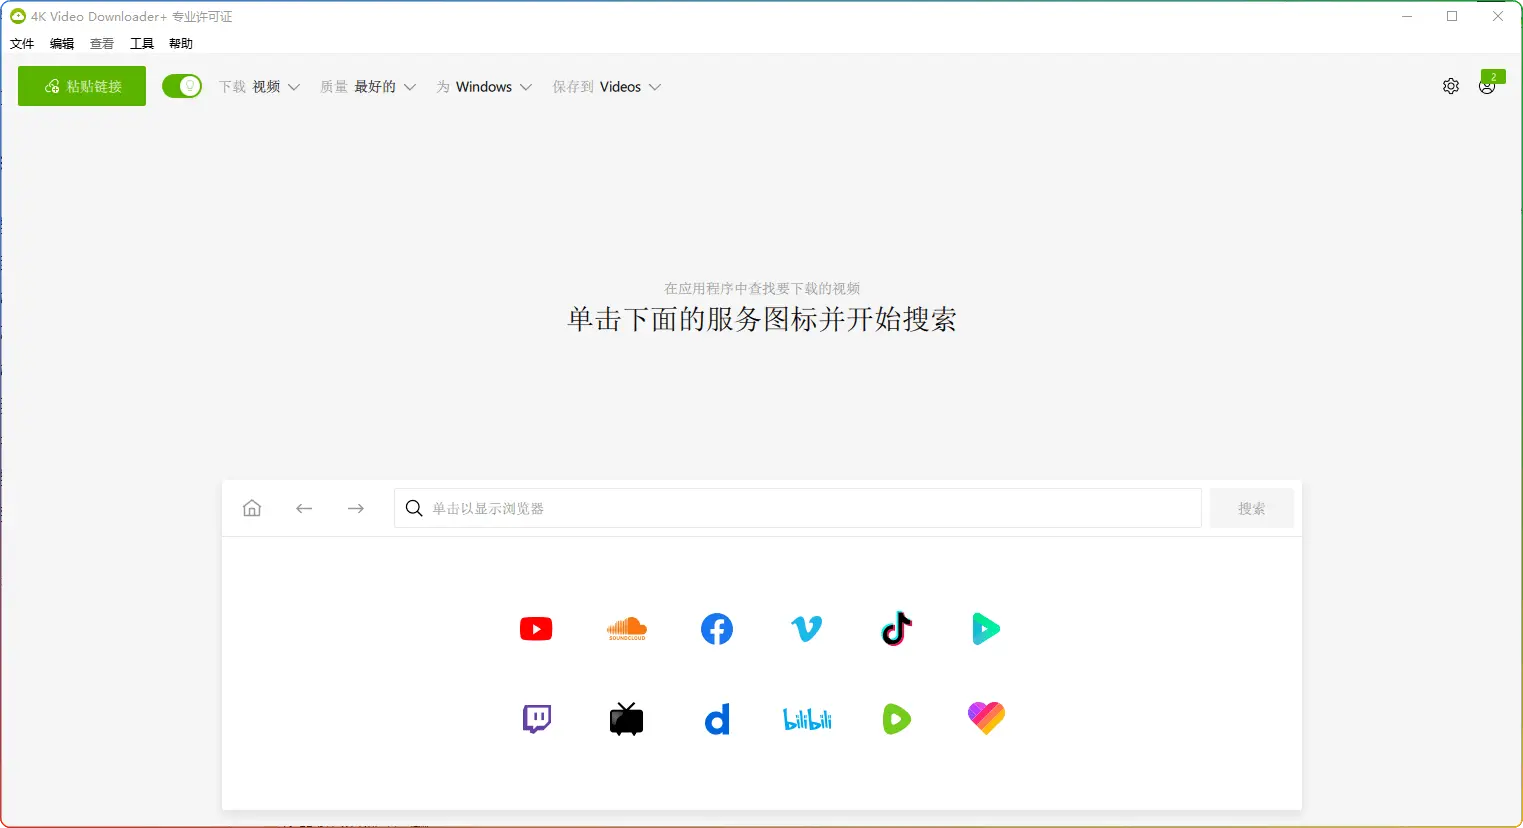The height and width of the screenshot is (828, 1523).
Task: Open the 文件 menu
Action: [x=22, y=44]
